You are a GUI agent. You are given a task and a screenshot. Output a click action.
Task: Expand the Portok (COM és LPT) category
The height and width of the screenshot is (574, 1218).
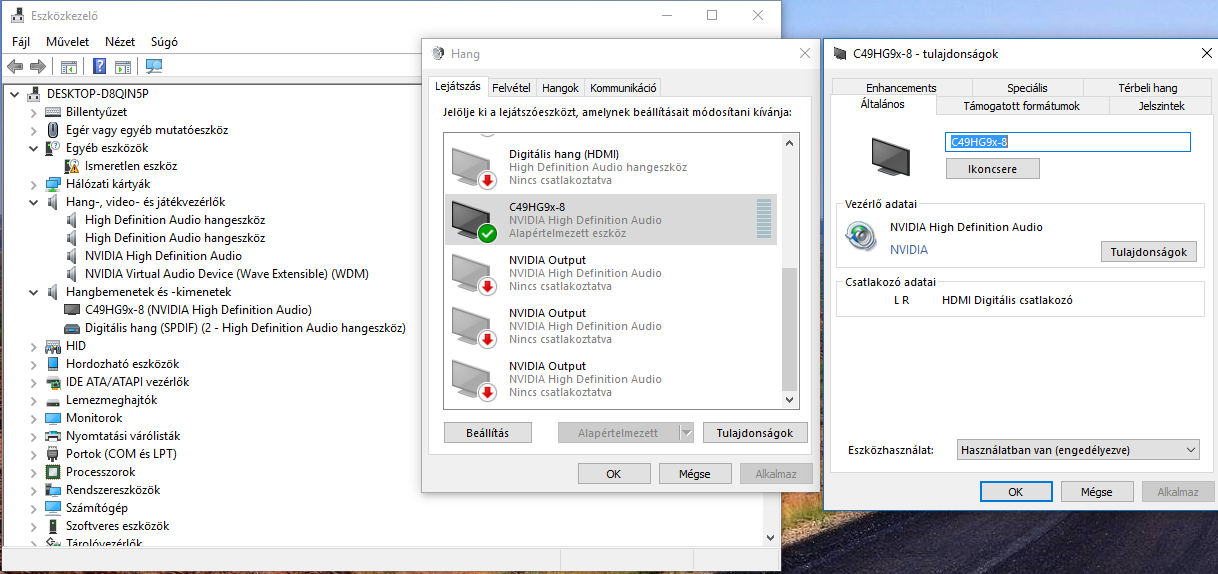tap(33, 454)
